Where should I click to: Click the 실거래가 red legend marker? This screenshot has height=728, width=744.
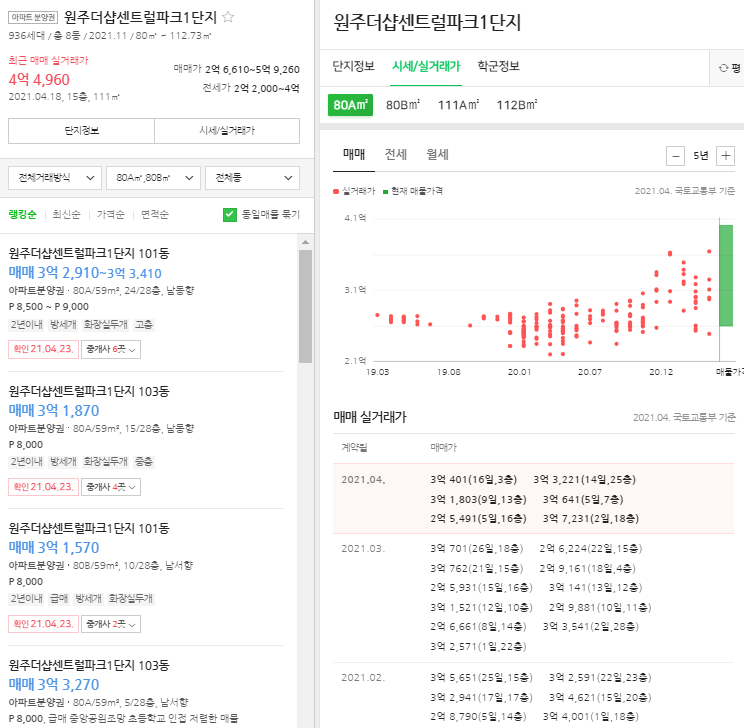click(336, 191)
